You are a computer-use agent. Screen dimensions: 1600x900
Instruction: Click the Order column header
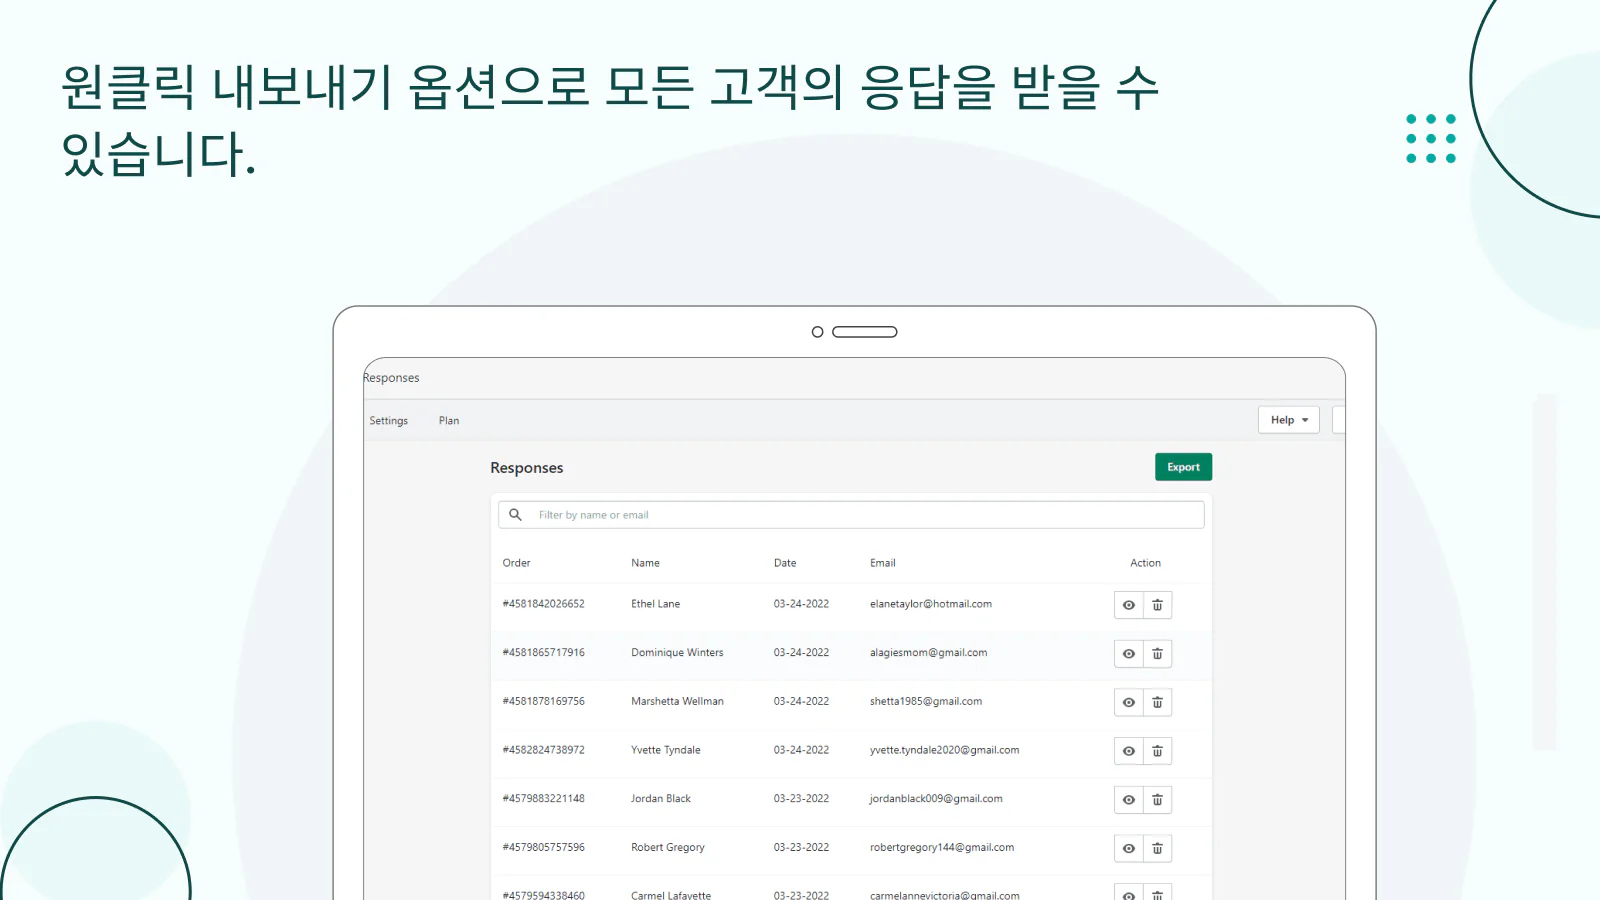coord(516,563)
